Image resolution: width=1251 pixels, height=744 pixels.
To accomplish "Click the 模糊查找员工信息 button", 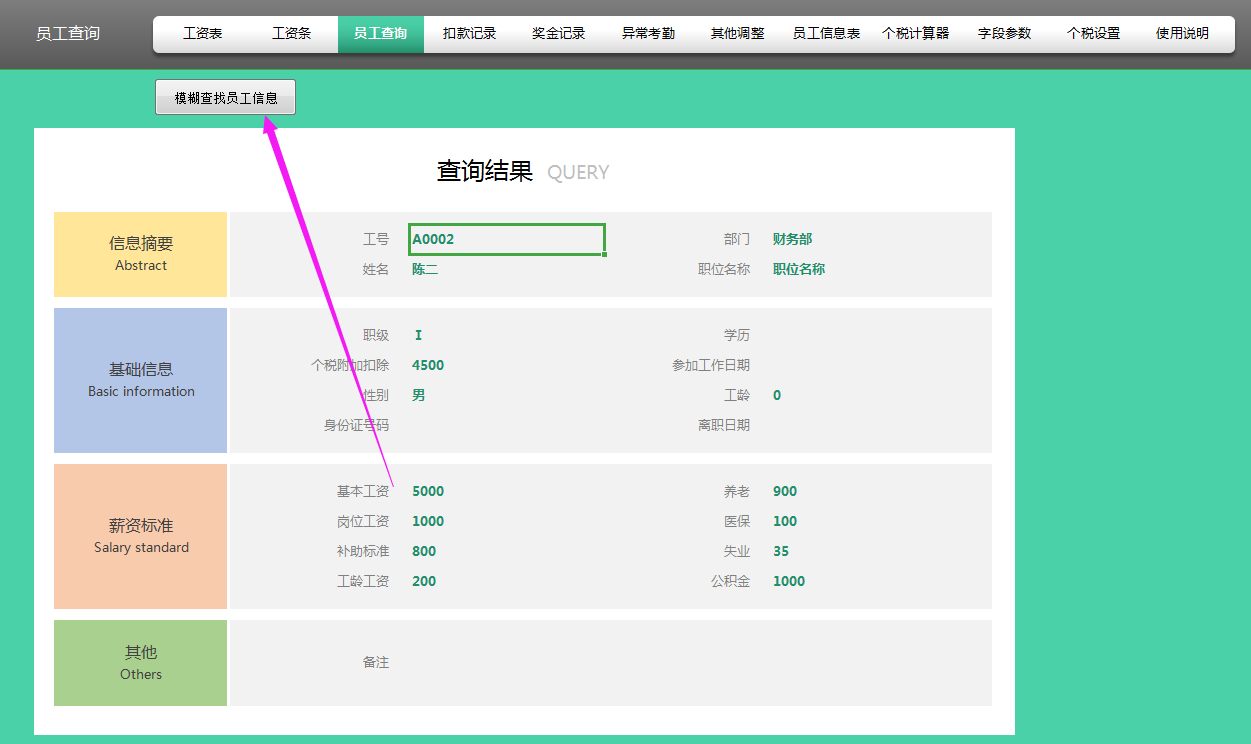I will pos(225,97).
